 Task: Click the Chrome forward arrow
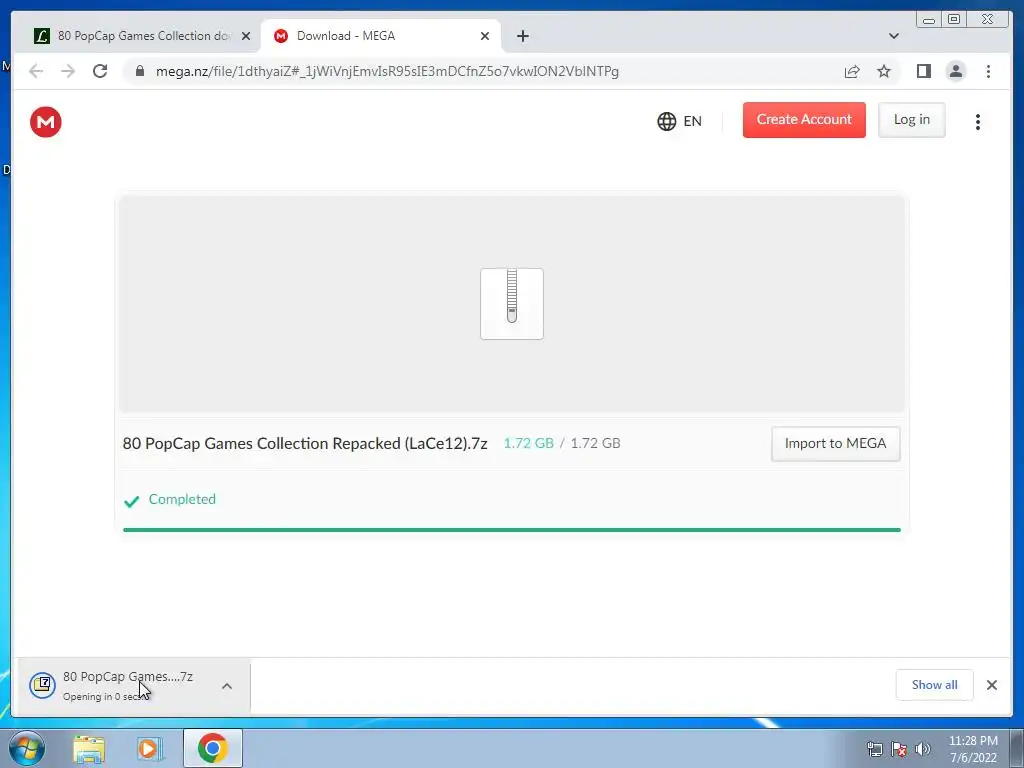pyautogui.click(x=68, y=71)
